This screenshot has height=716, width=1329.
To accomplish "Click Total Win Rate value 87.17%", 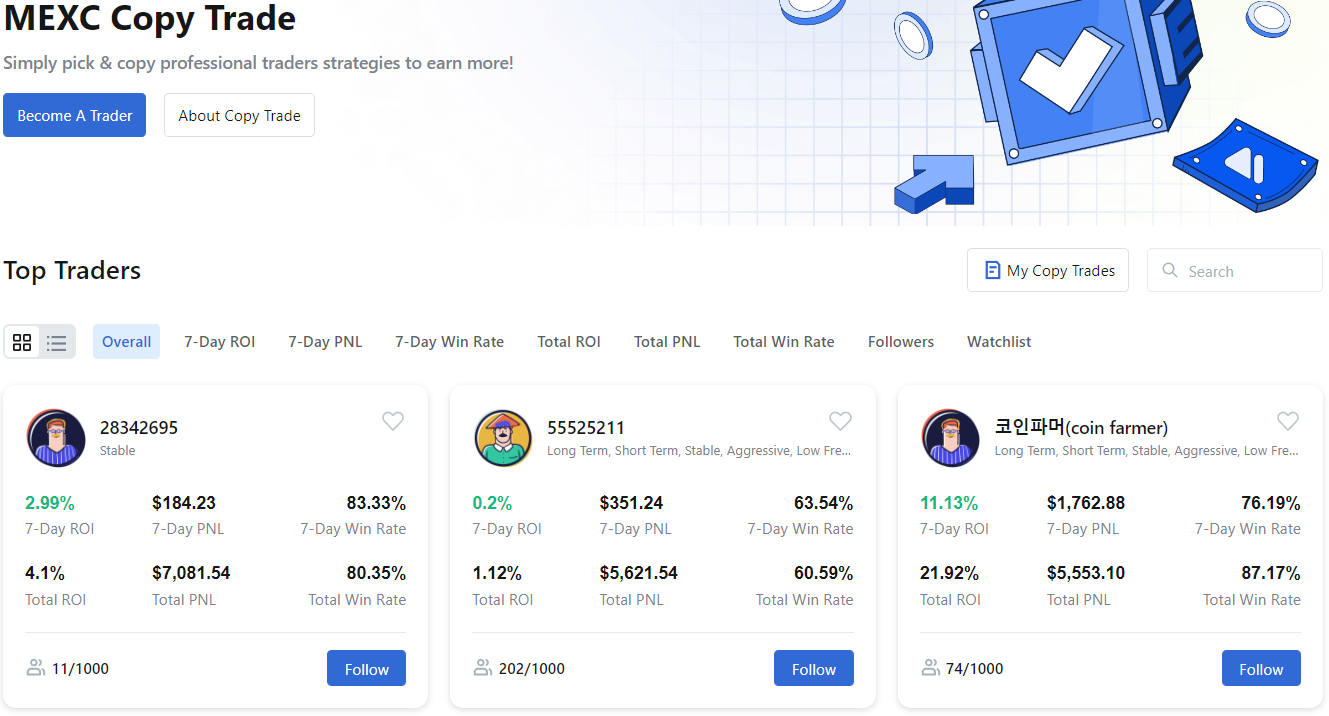I will click(1271, 573).
